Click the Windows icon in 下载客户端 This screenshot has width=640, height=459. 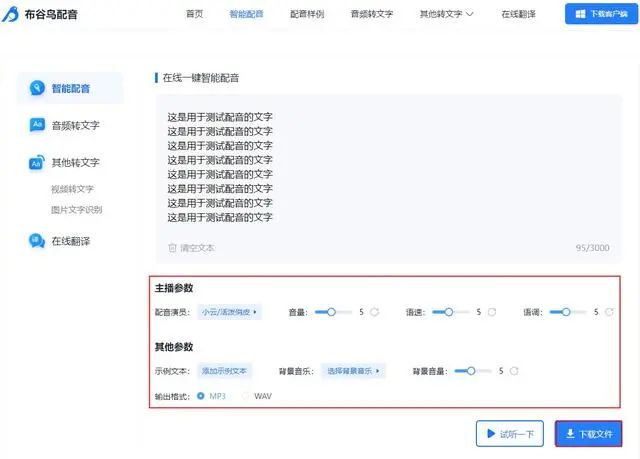pos(580,14)
